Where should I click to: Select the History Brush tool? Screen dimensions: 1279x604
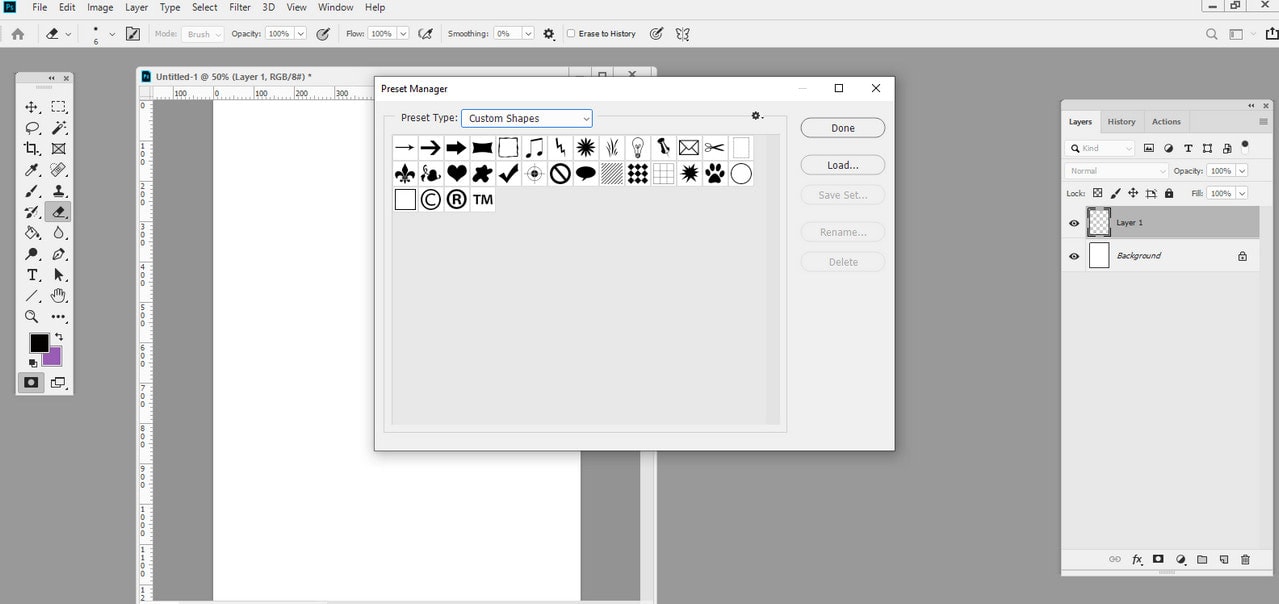[32, 212]
